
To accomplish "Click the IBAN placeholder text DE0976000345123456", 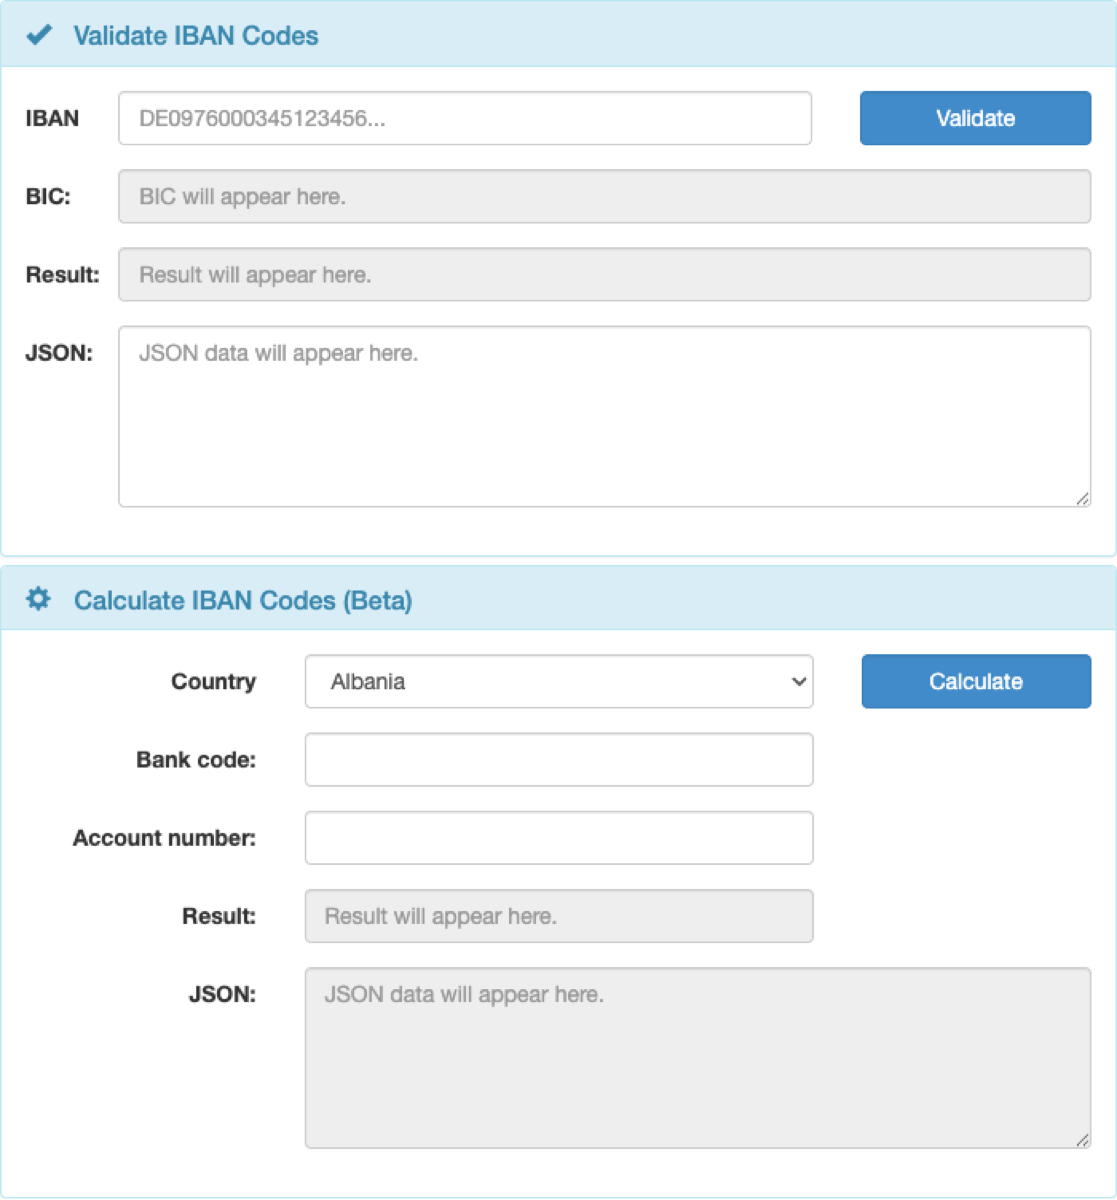I will tap(265, 118).
